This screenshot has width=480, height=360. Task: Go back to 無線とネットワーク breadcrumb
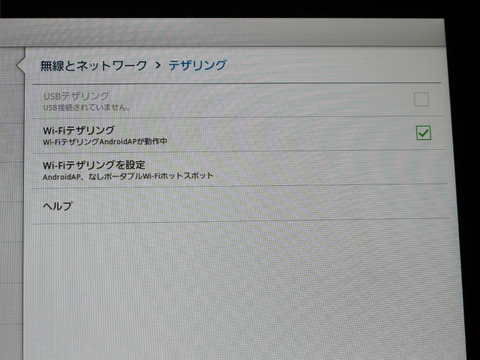[93, 66]
